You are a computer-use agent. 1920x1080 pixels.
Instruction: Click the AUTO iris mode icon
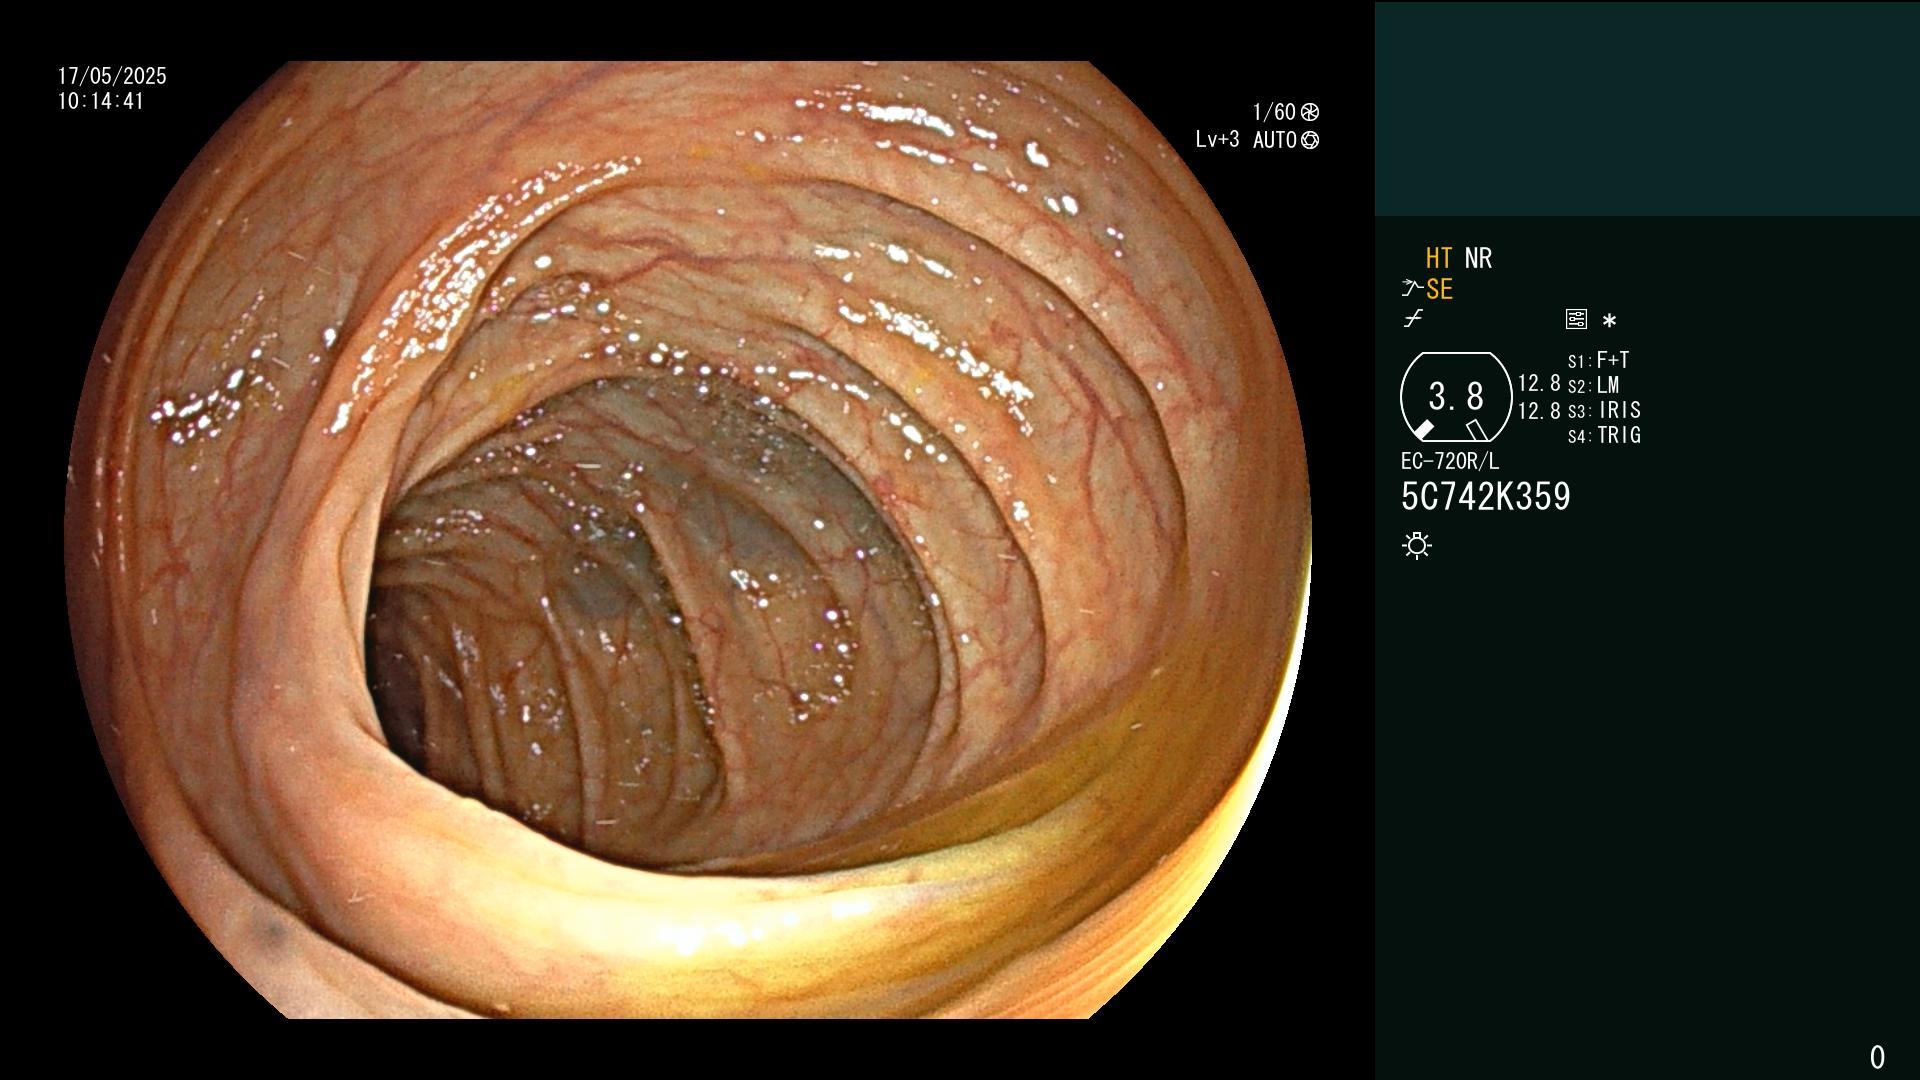pyautogui.click(x=1310, y=140)
